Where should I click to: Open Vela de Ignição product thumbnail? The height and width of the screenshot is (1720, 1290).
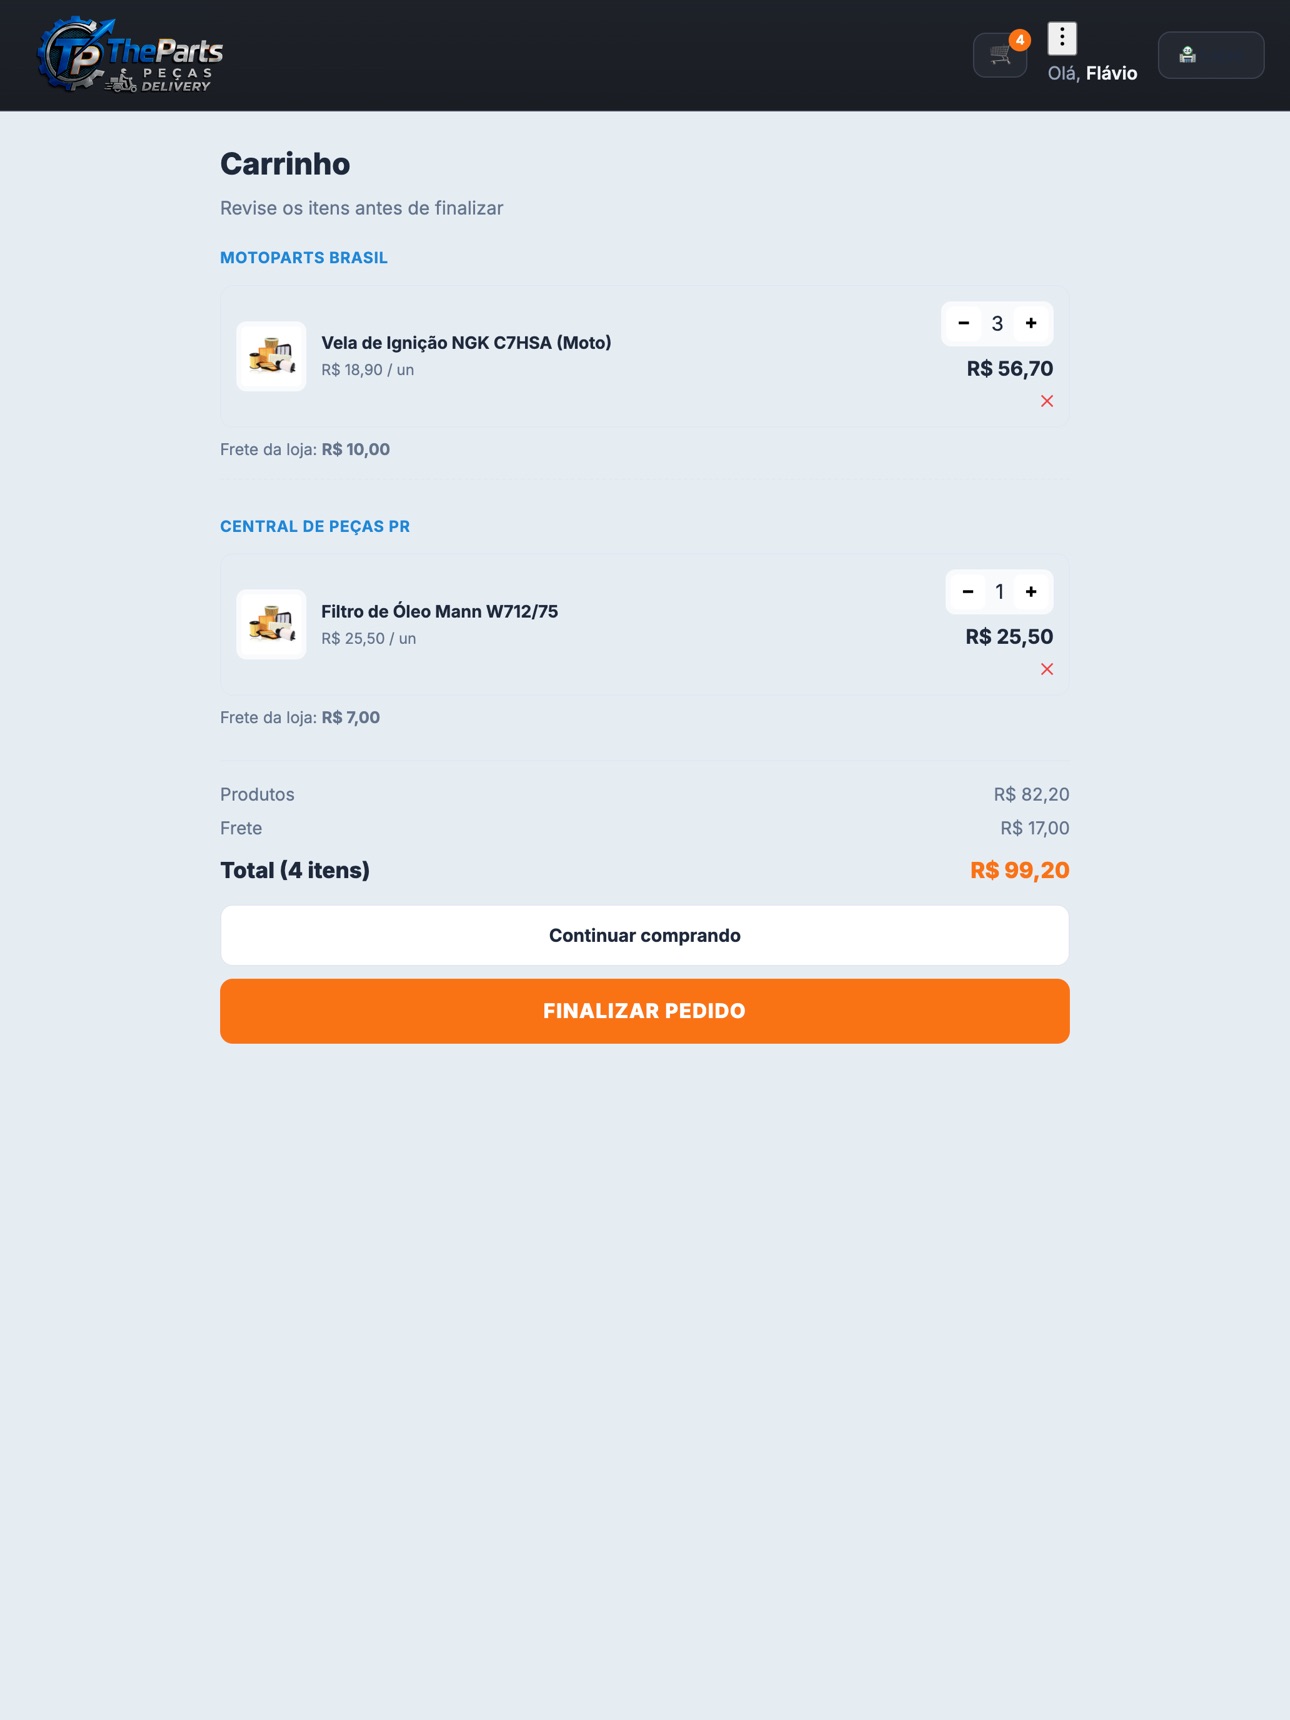[x=271, y=356]
